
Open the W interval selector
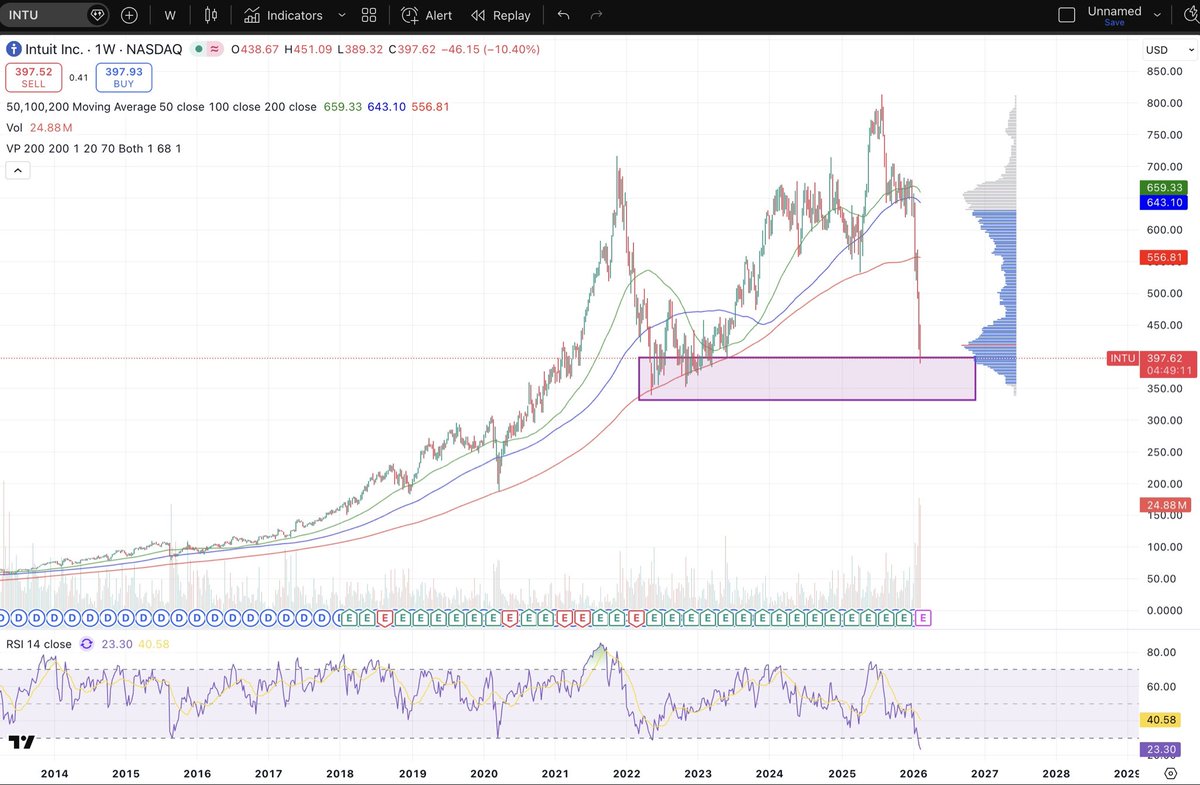[170, 15]
